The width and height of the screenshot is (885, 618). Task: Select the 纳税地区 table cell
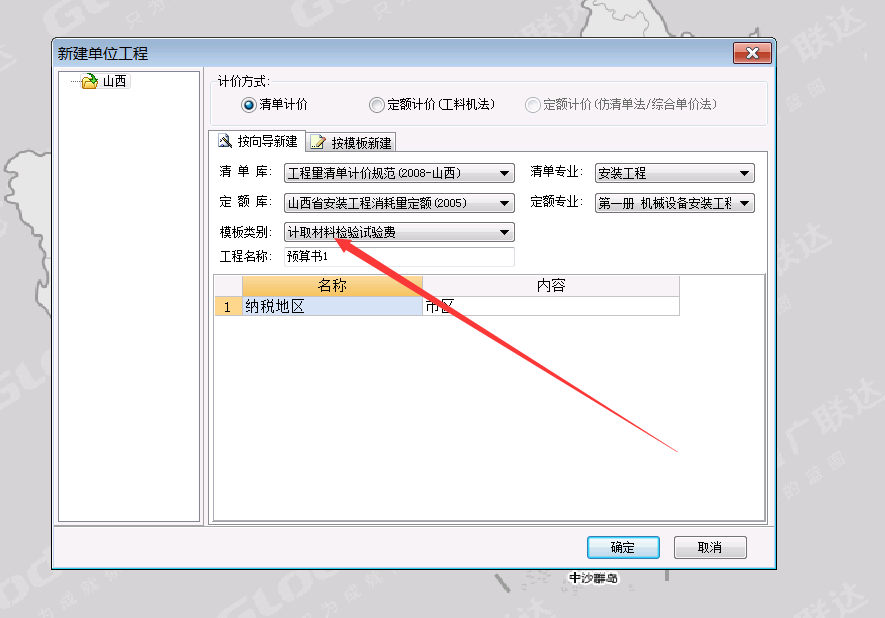point(332,306)
